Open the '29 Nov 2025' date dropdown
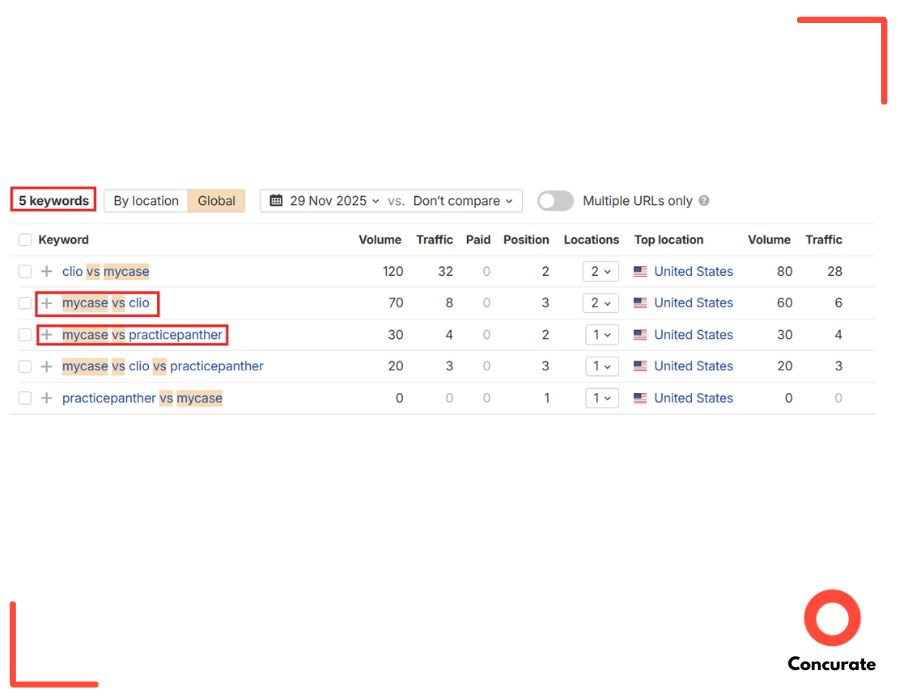 [x=330, y=200]
